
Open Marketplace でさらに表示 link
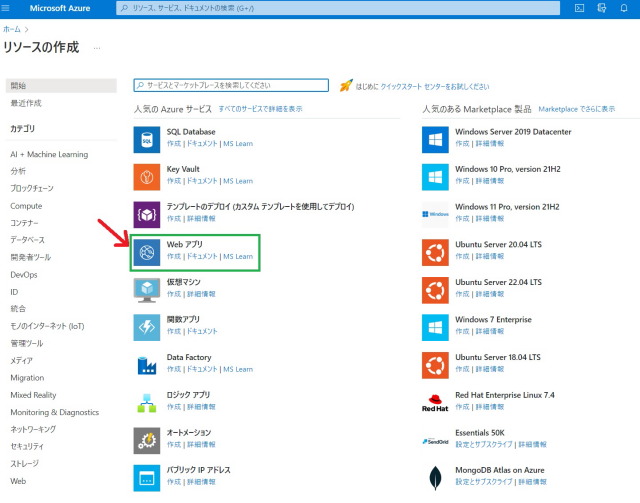pos(577,109)
